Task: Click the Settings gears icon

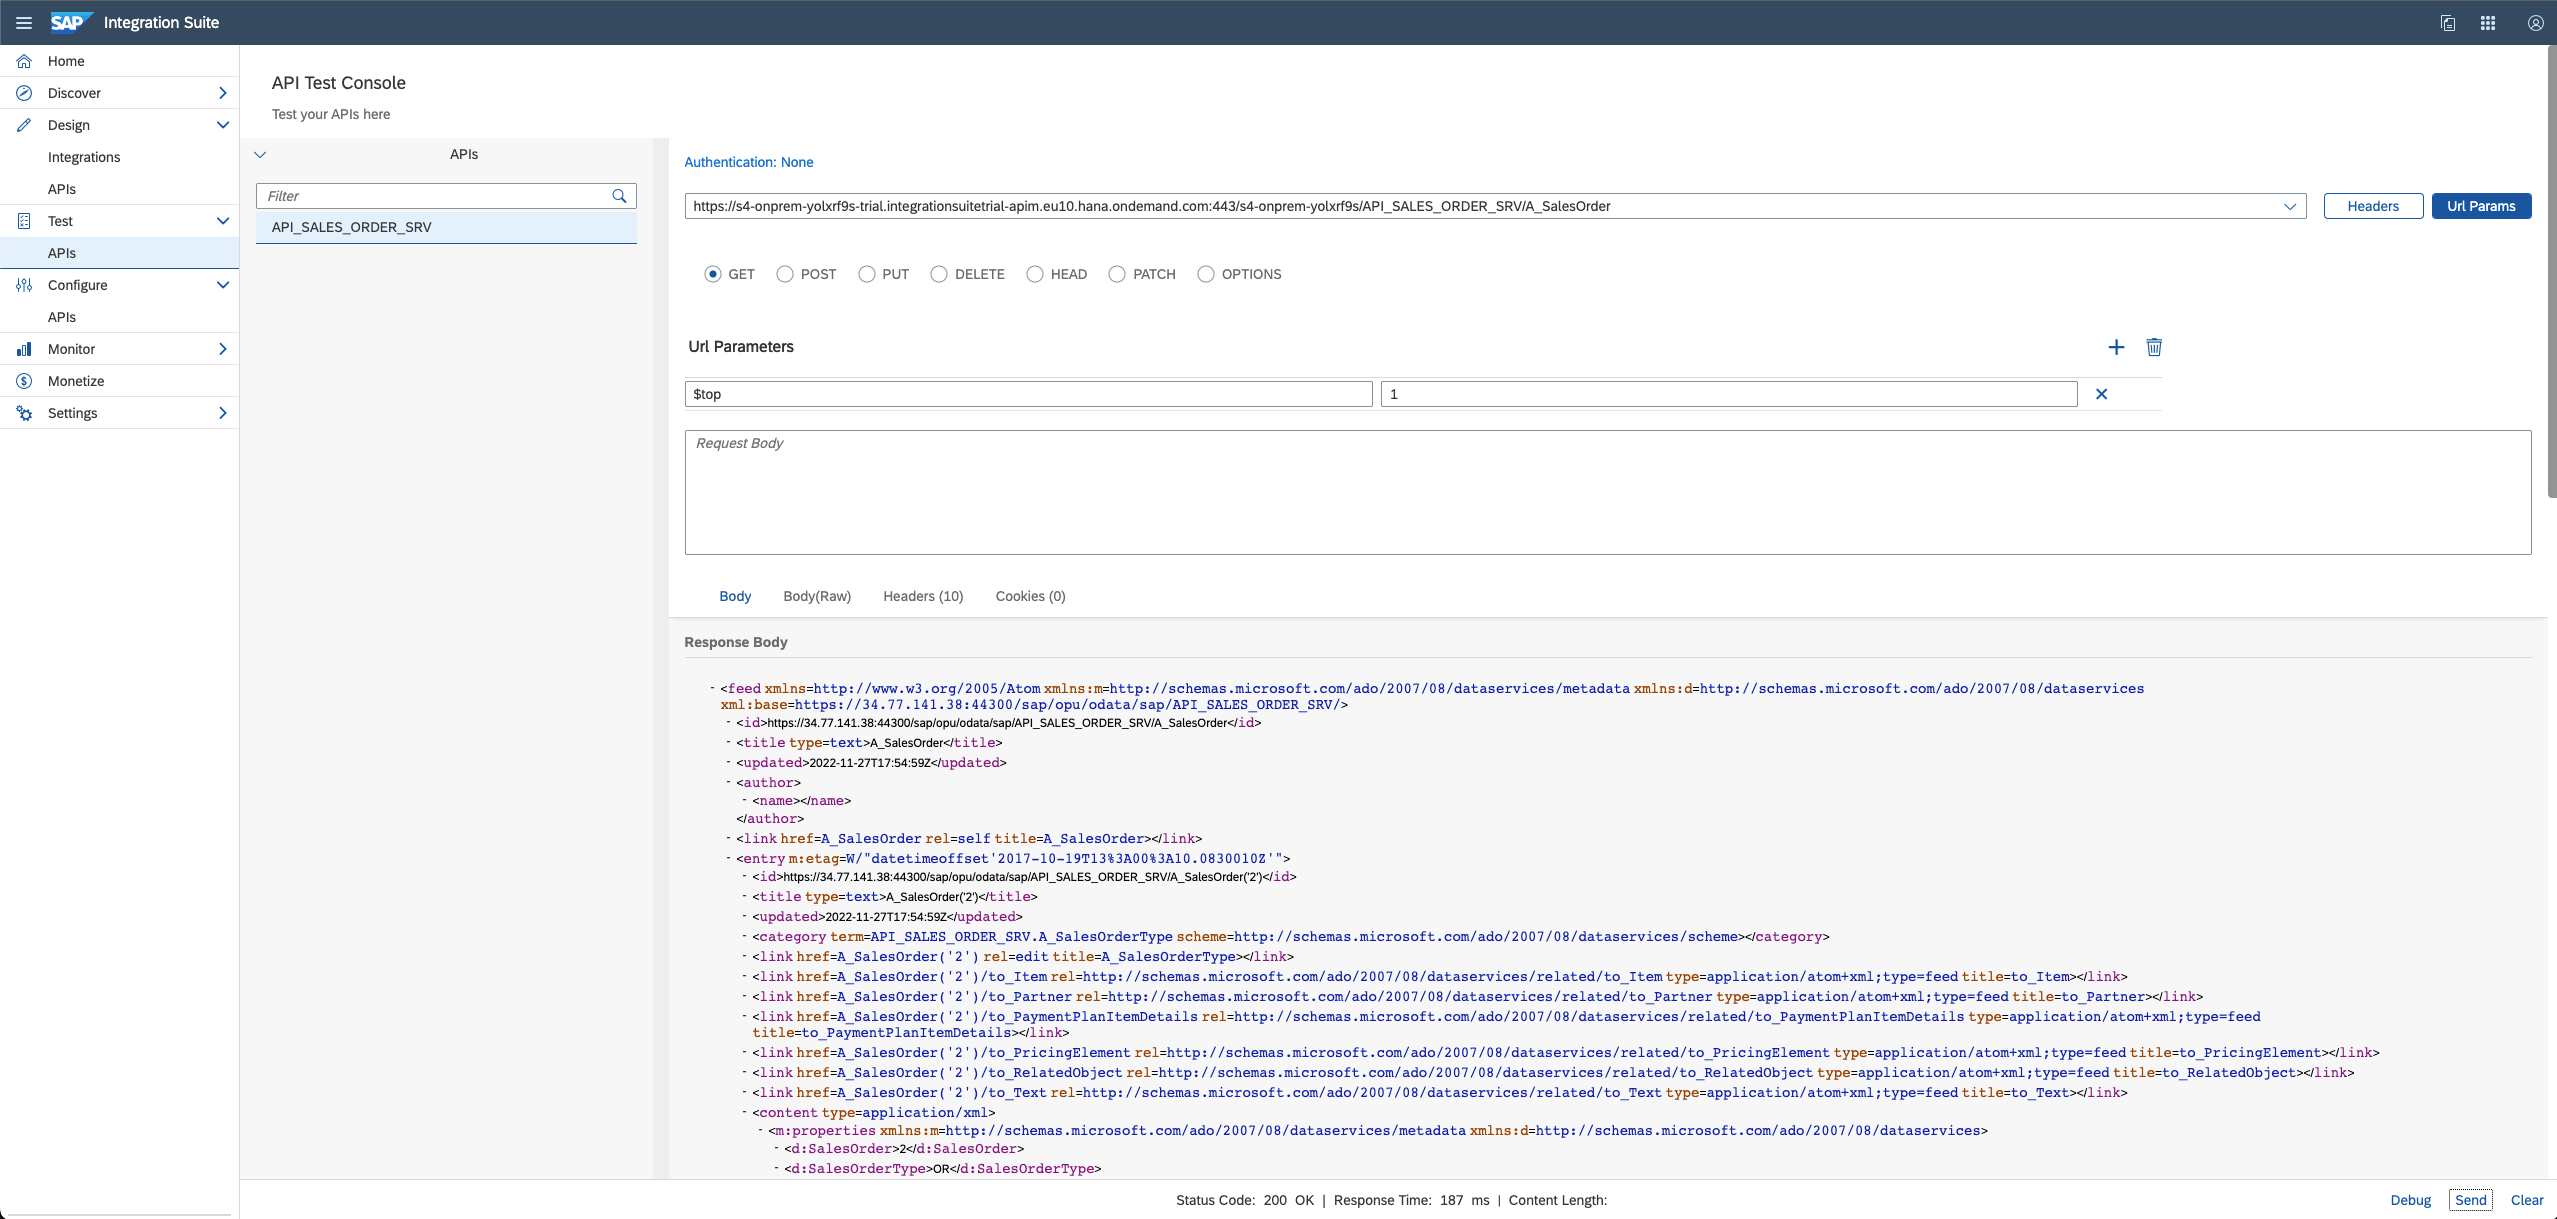Action: [24, 413]
